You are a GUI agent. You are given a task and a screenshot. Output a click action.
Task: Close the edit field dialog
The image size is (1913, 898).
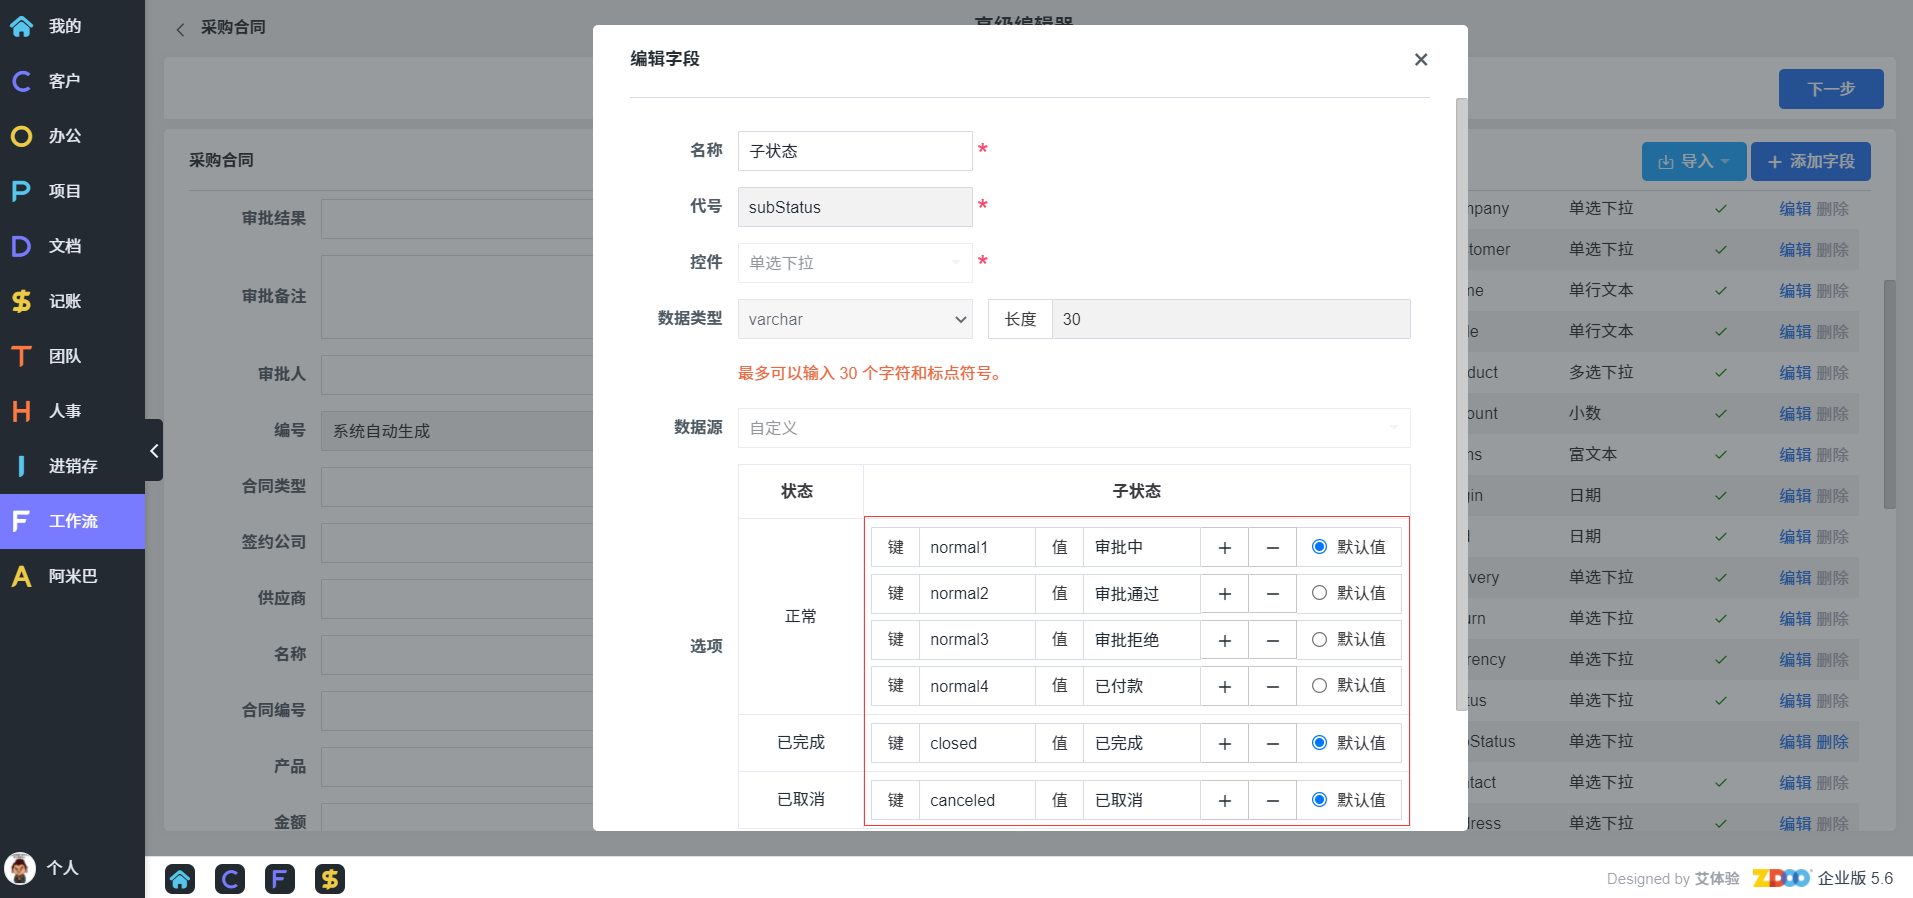[1420, 60]
